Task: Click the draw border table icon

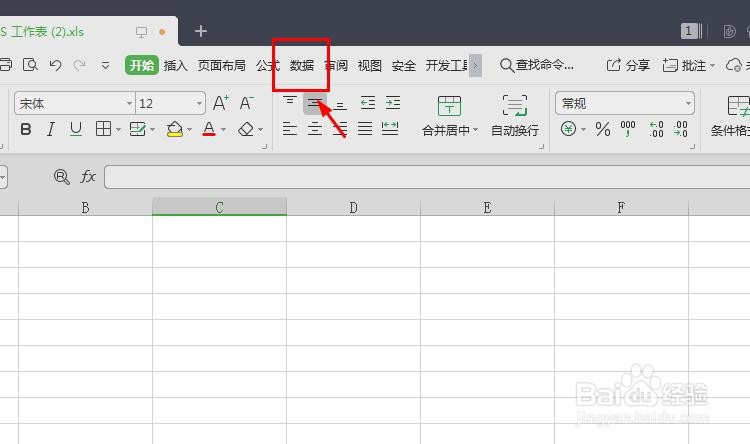Action: coord(138,129)
